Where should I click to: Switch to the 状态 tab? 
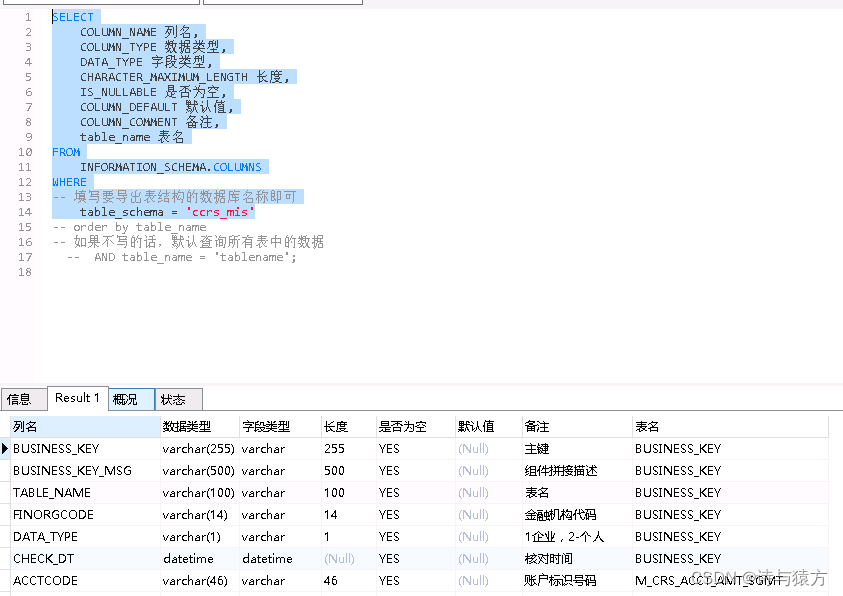coord(175,398)
